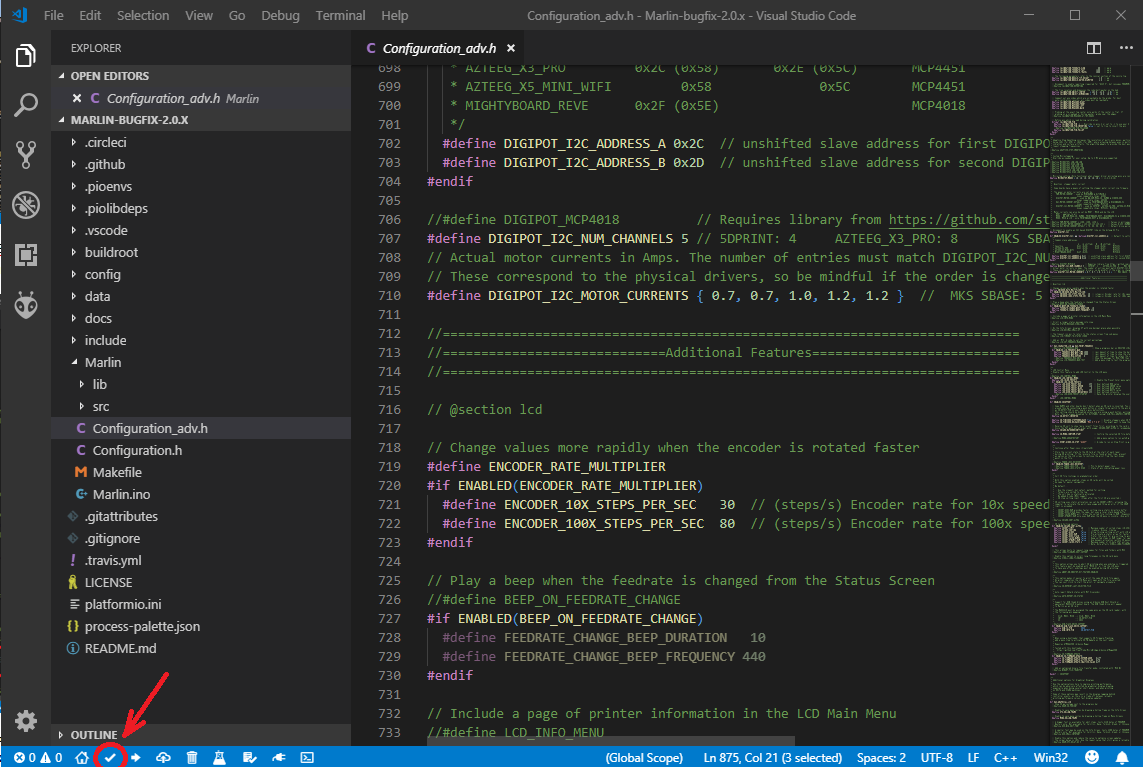Screen dimensions: 1143x767
Task: Click the PlatformIO Home icon in status bar
Action: click(x=82, y=758)
